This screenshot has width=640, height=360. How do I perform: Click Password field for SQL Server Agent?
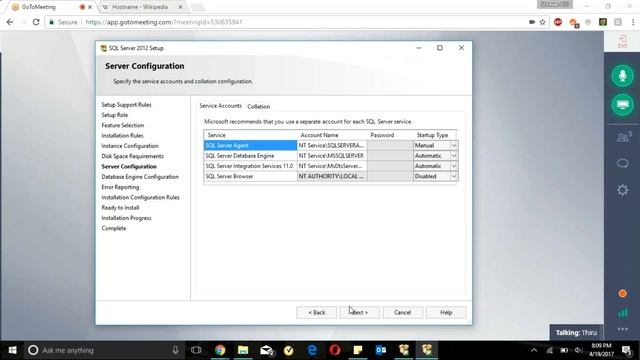[x=390, y=145]
